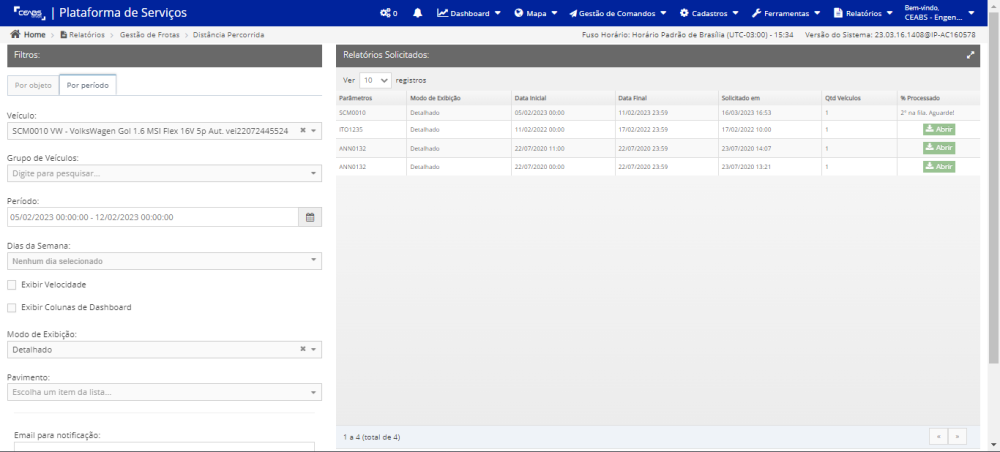Go to Home breadcrumb link
The image size is (1000, 452).
(x=28, y=35)
